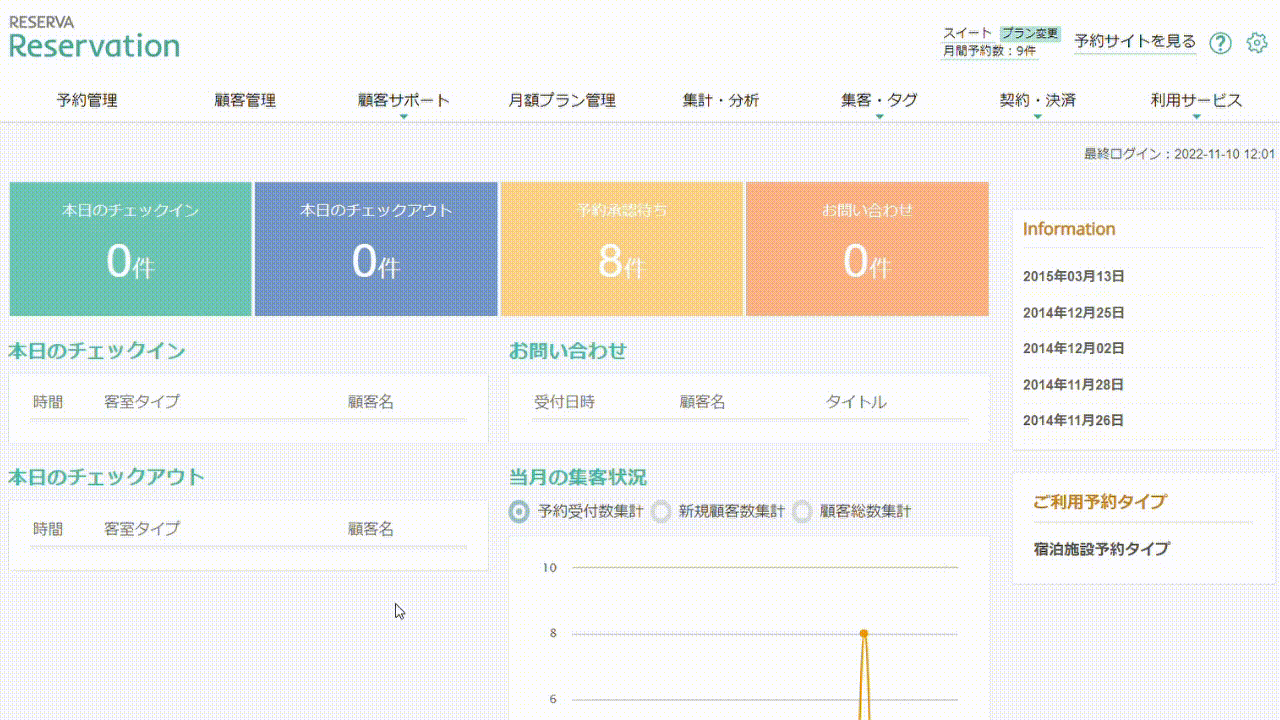Image resolution: width=1280 pixels, height=720 pixels.
Task: Click the 受付日時 column header
Action: tap(564, 402)
